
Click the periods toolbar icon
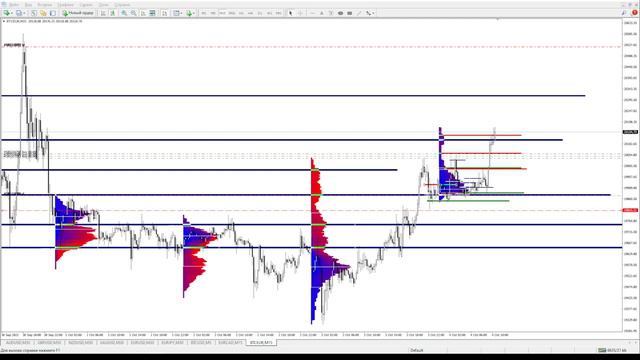(176, 13)
